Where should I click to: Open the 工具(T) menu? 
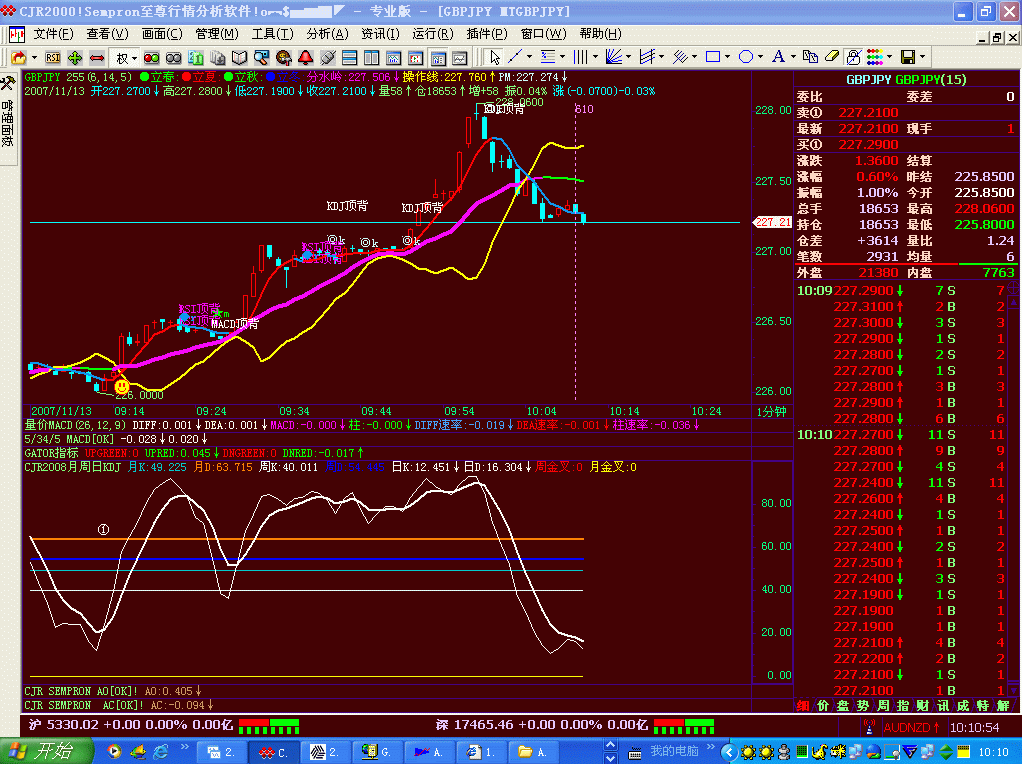(x=271, y=34)
